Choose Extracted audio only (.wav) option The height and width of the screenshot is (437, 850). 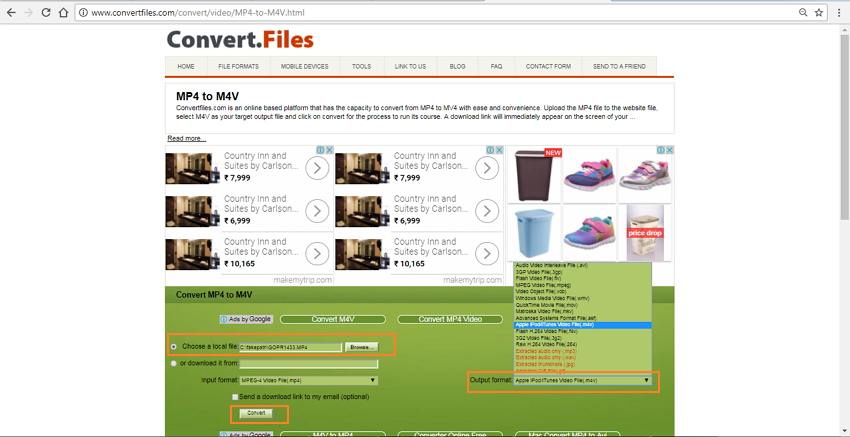(x=582, y=357)
